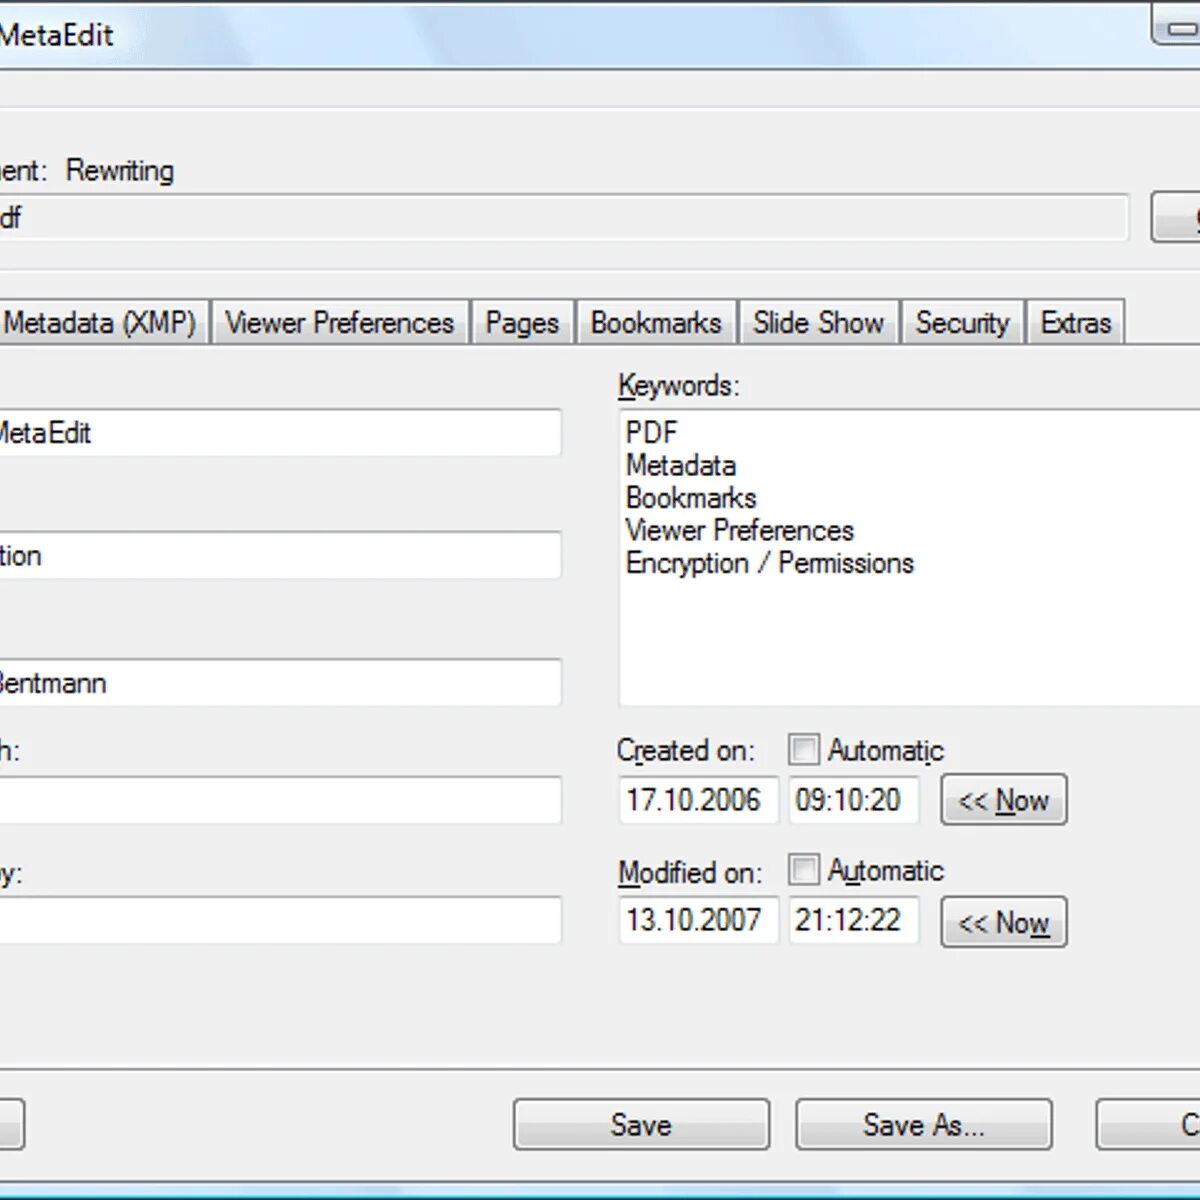The height and width of the screenshot is (1200, 1200).
Task: Click the field containing MetaEdit text
Action: click(280, 433)
